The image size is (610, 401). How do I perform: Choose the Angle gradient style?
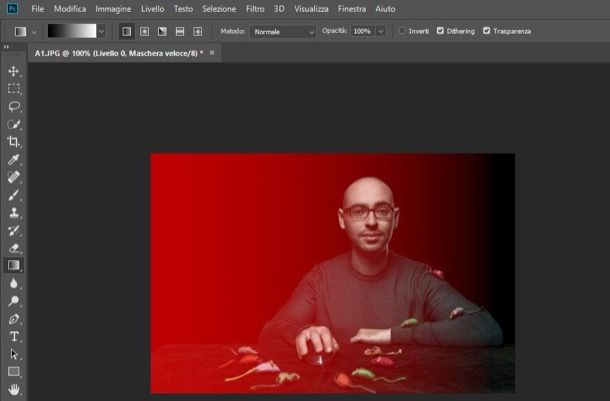pyautogui.click(x=162, y=32)
